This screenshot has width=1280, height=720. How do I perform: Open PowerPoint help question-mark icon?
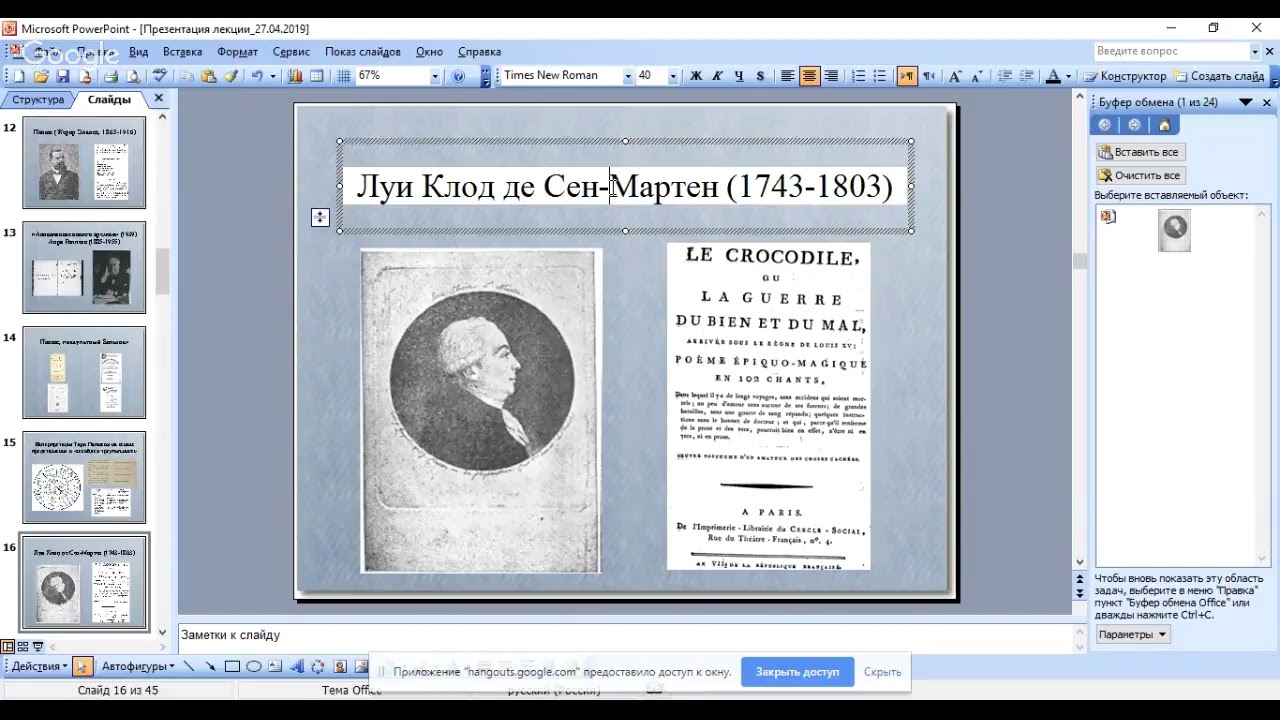click(459, 76)
